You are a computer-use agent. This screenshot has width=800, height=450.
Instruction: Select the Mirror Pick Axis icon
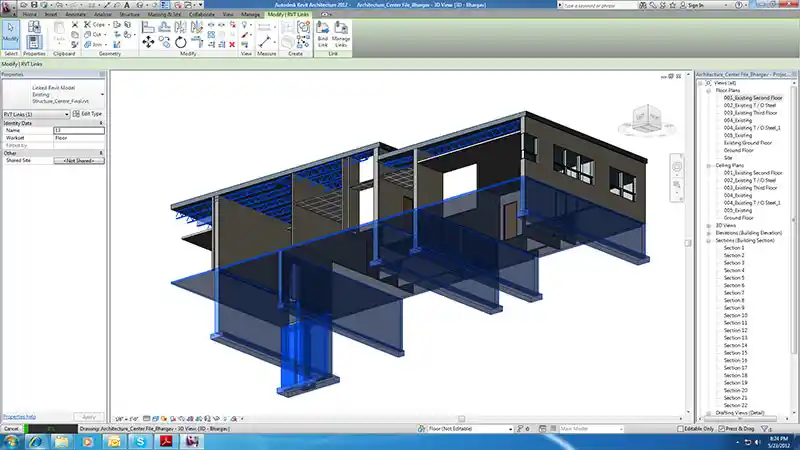click(x=181, y=27)
